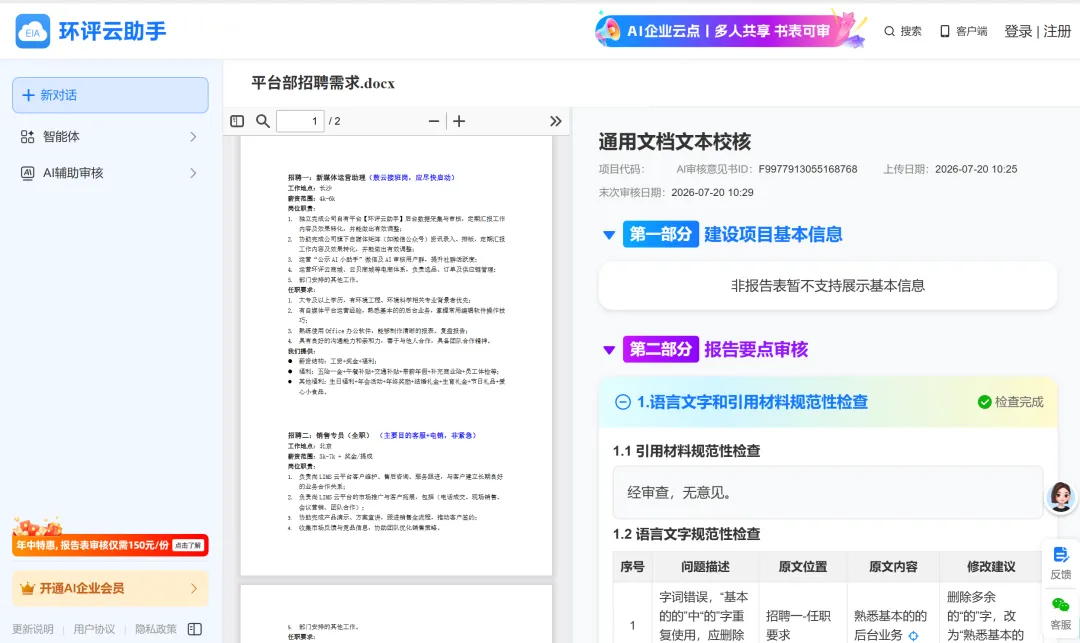Click the first document page preview

[x=396, y=355]
